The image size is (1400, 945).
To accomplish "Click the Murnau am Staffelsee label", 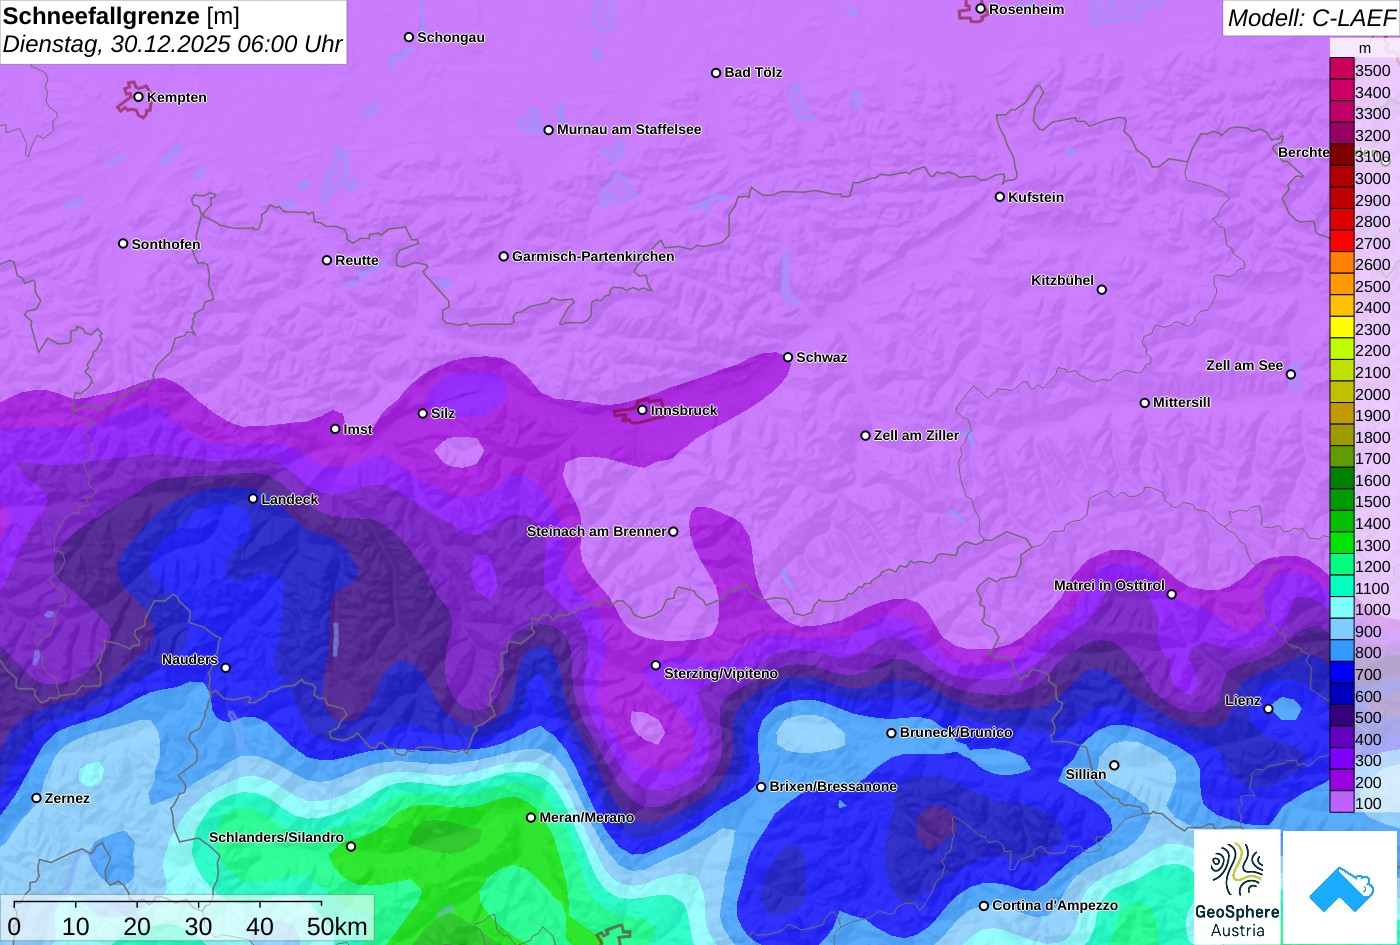I will [x=629, y=129].
